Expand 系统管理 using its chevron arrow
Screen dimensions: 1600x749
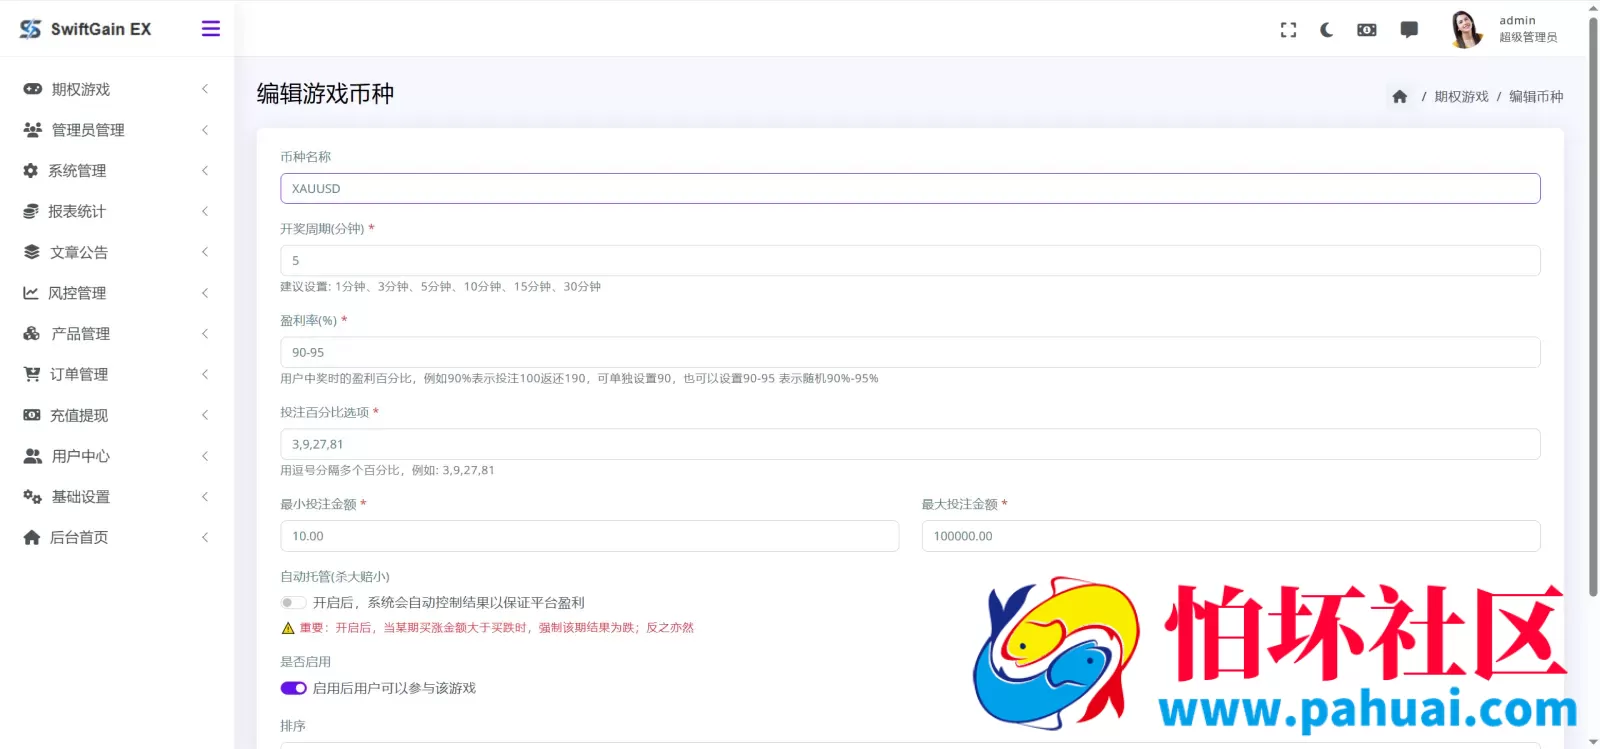pyautogui.click(x=205, y=171)
